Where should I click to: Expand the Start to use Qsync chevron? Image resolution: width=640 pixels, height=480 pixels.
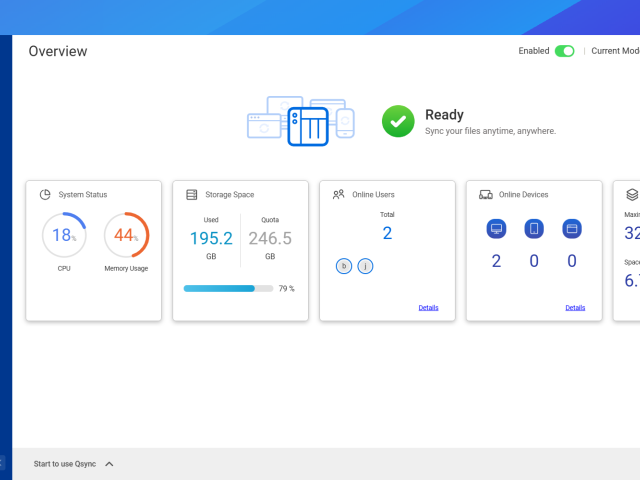[x=109, y=464]
